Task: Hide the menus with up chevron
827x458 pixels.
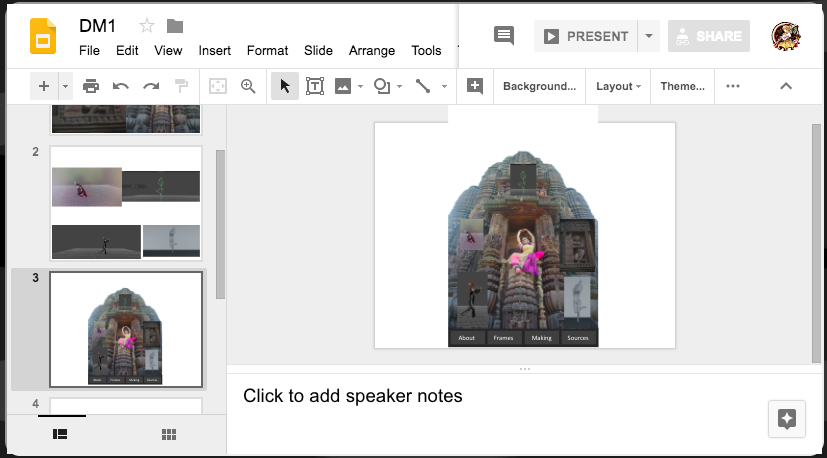Action: pyautogui.click(x=786, y=86)
